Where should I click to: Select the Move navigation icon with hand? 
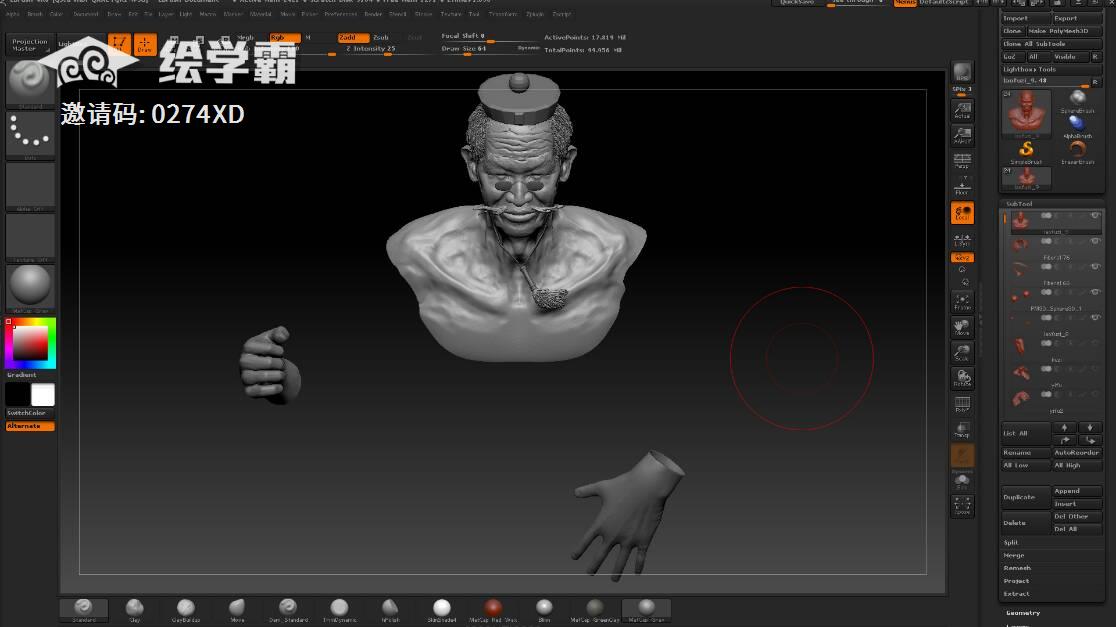tap(962, 327)
